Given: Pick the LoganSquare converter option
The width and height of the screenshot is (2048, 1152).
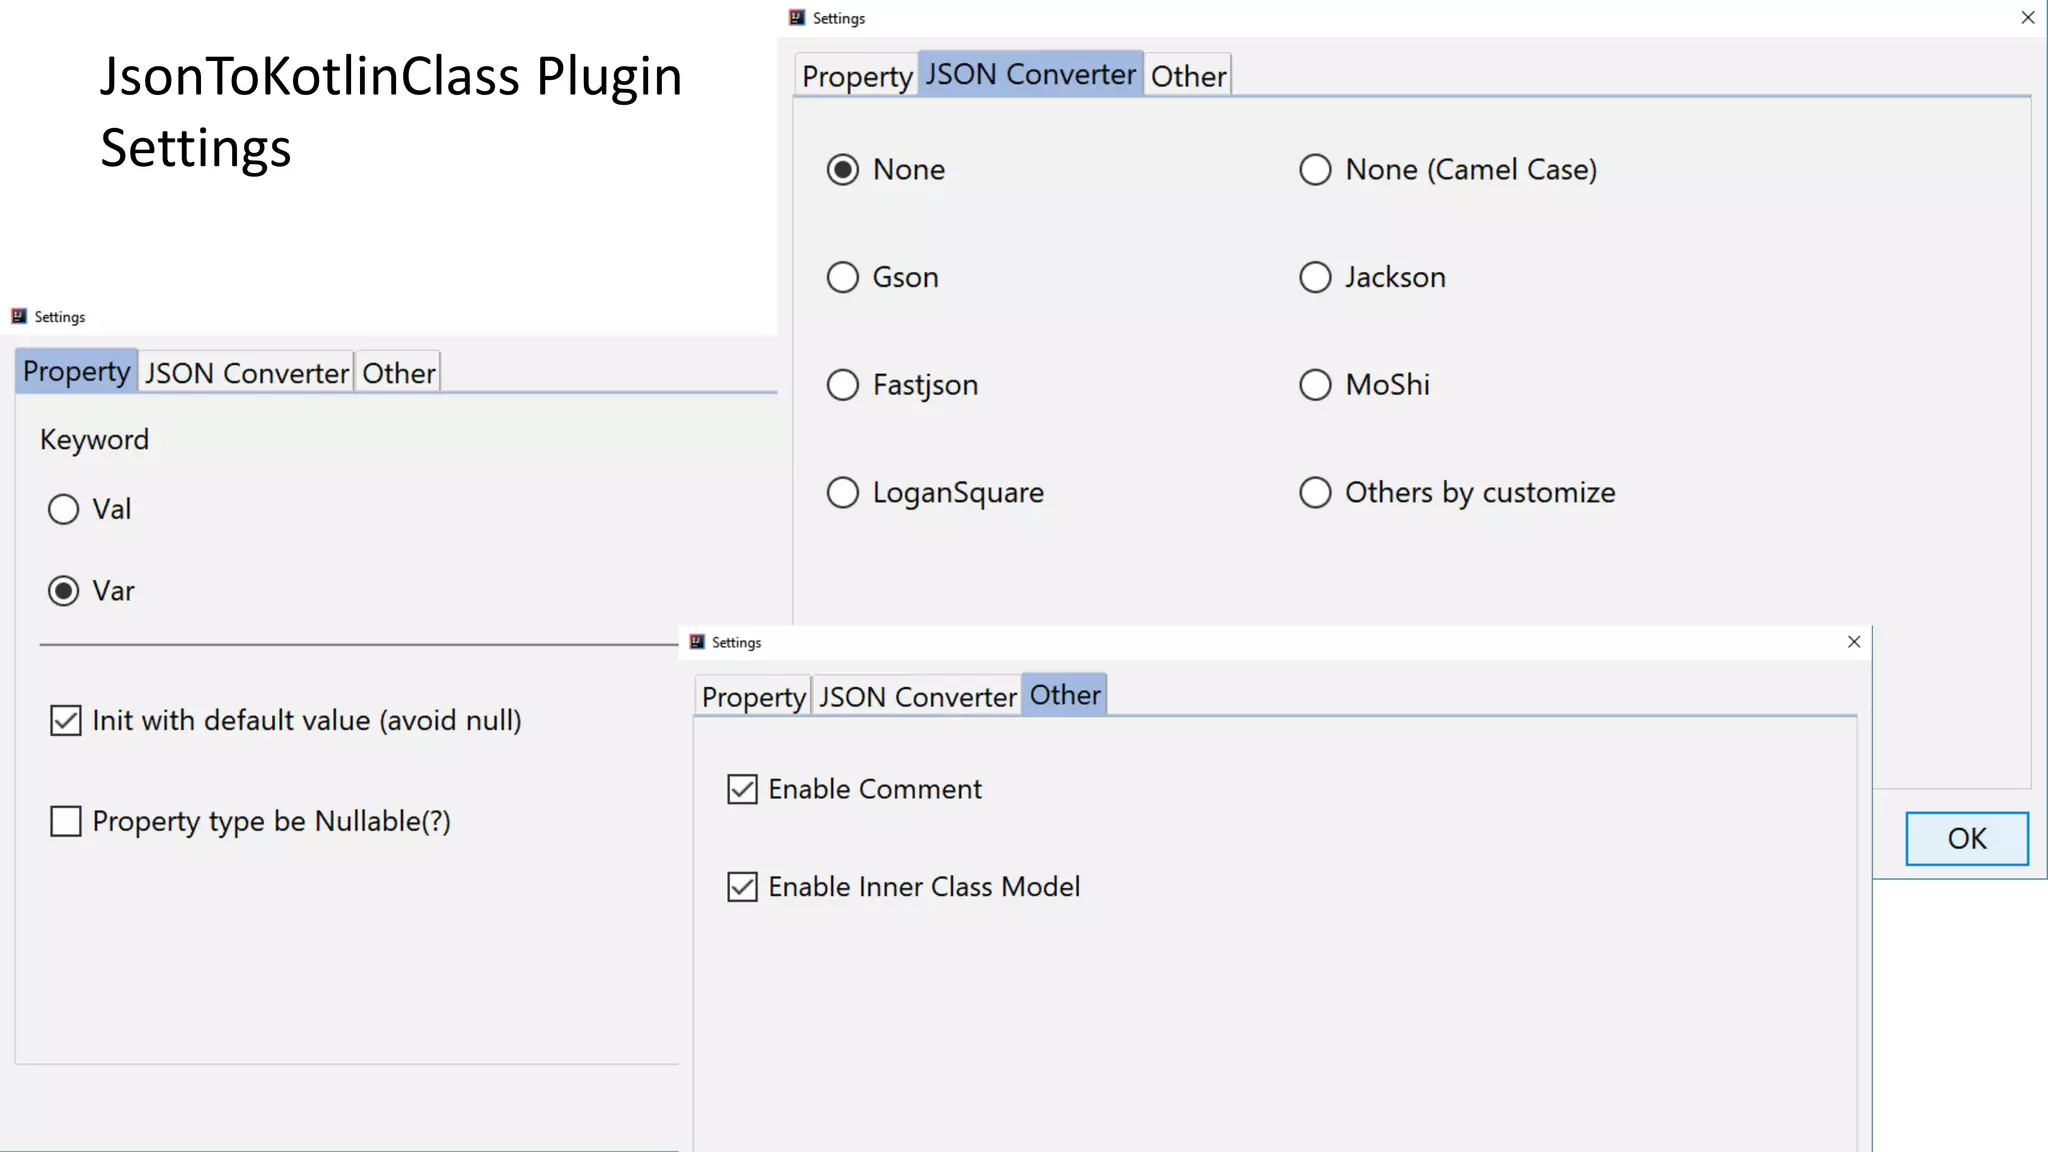Looking at the screenshot, I should (x=843, y=492).
